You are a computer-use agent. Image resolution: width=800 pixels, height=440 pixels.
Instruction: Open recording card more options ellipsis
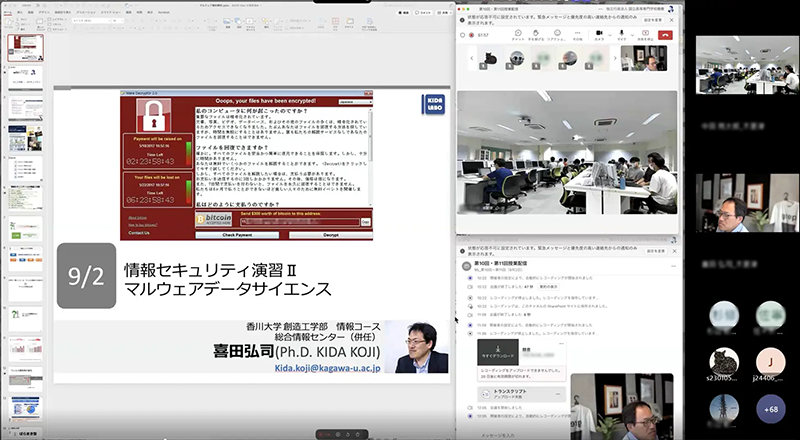[x=561, y=344]
